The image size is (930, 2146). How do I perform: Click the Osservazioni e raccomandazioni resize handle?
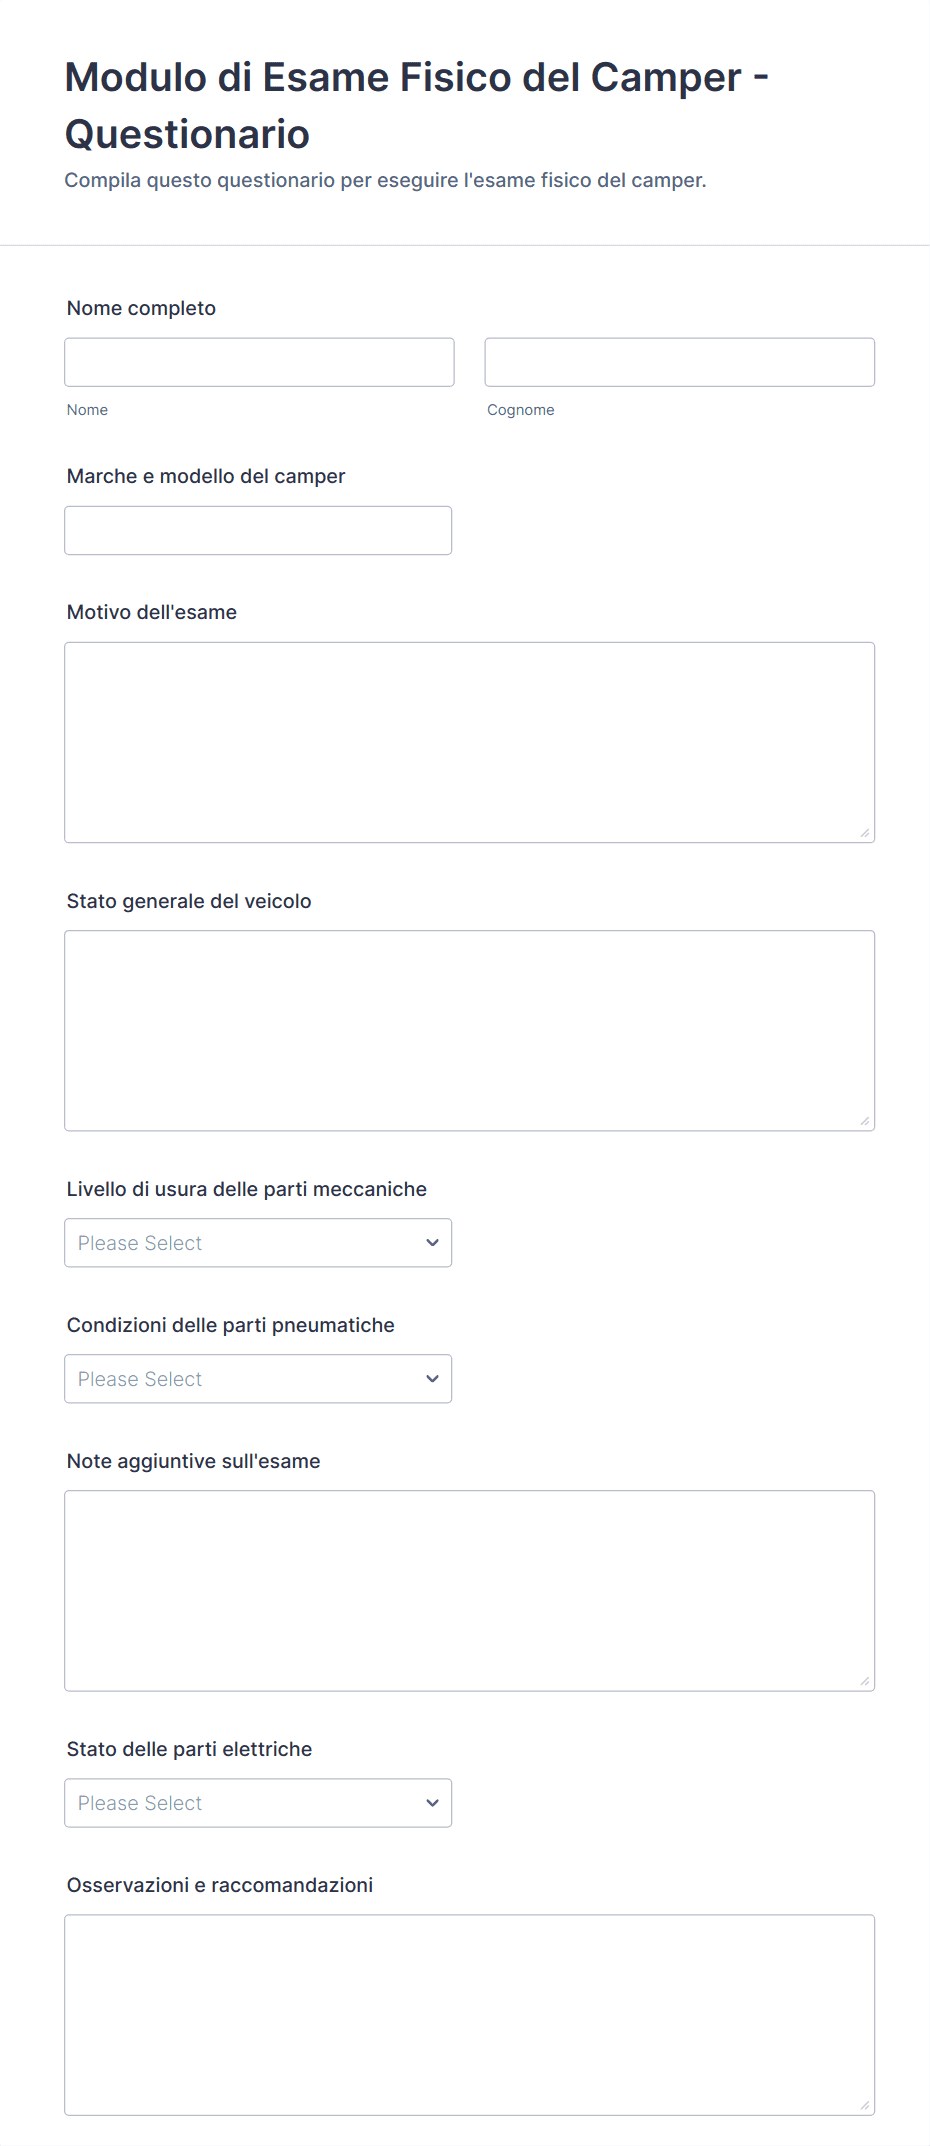tap(865, 2105)
